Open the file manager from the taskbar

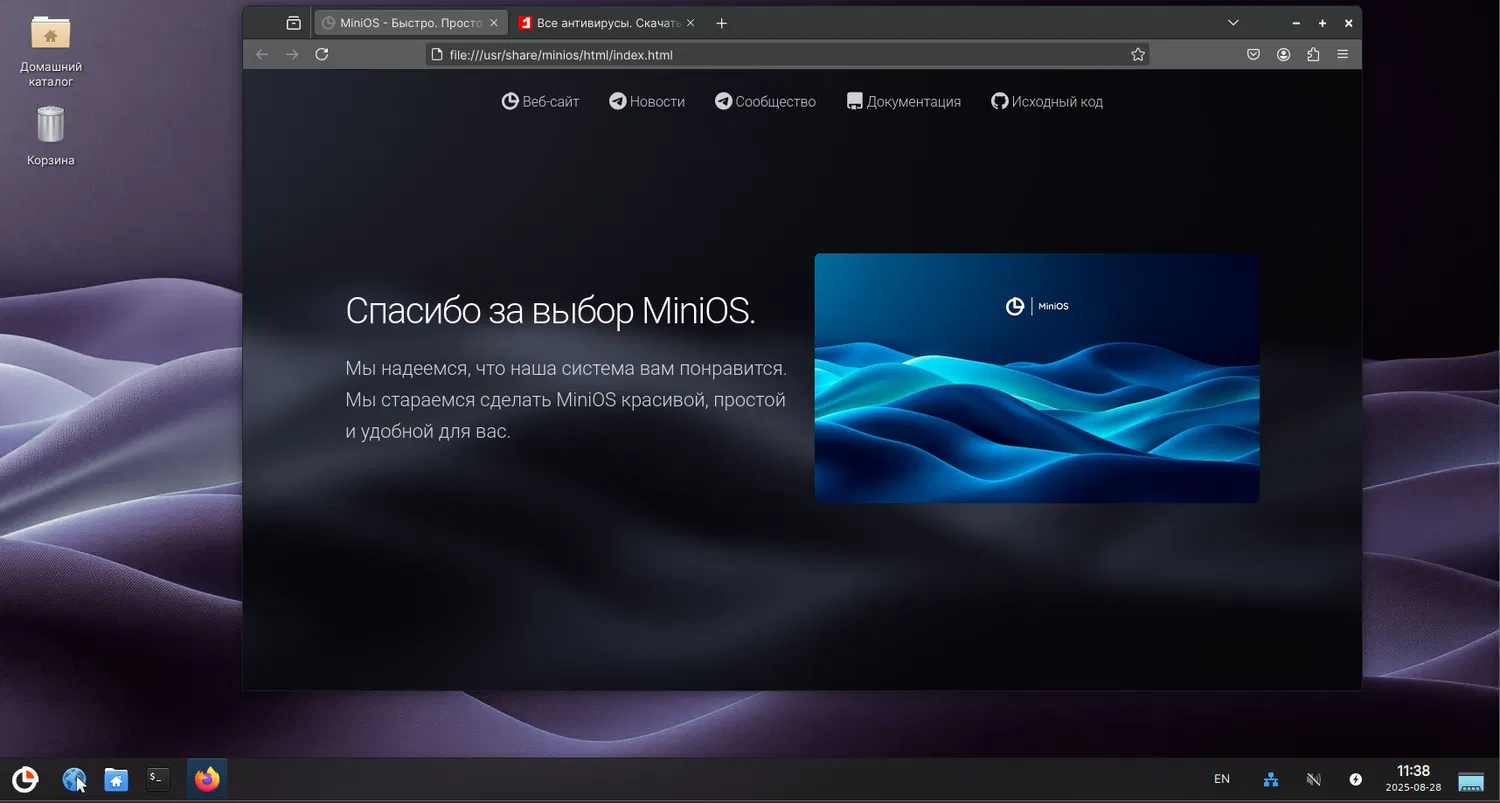[x=117, y=780]
